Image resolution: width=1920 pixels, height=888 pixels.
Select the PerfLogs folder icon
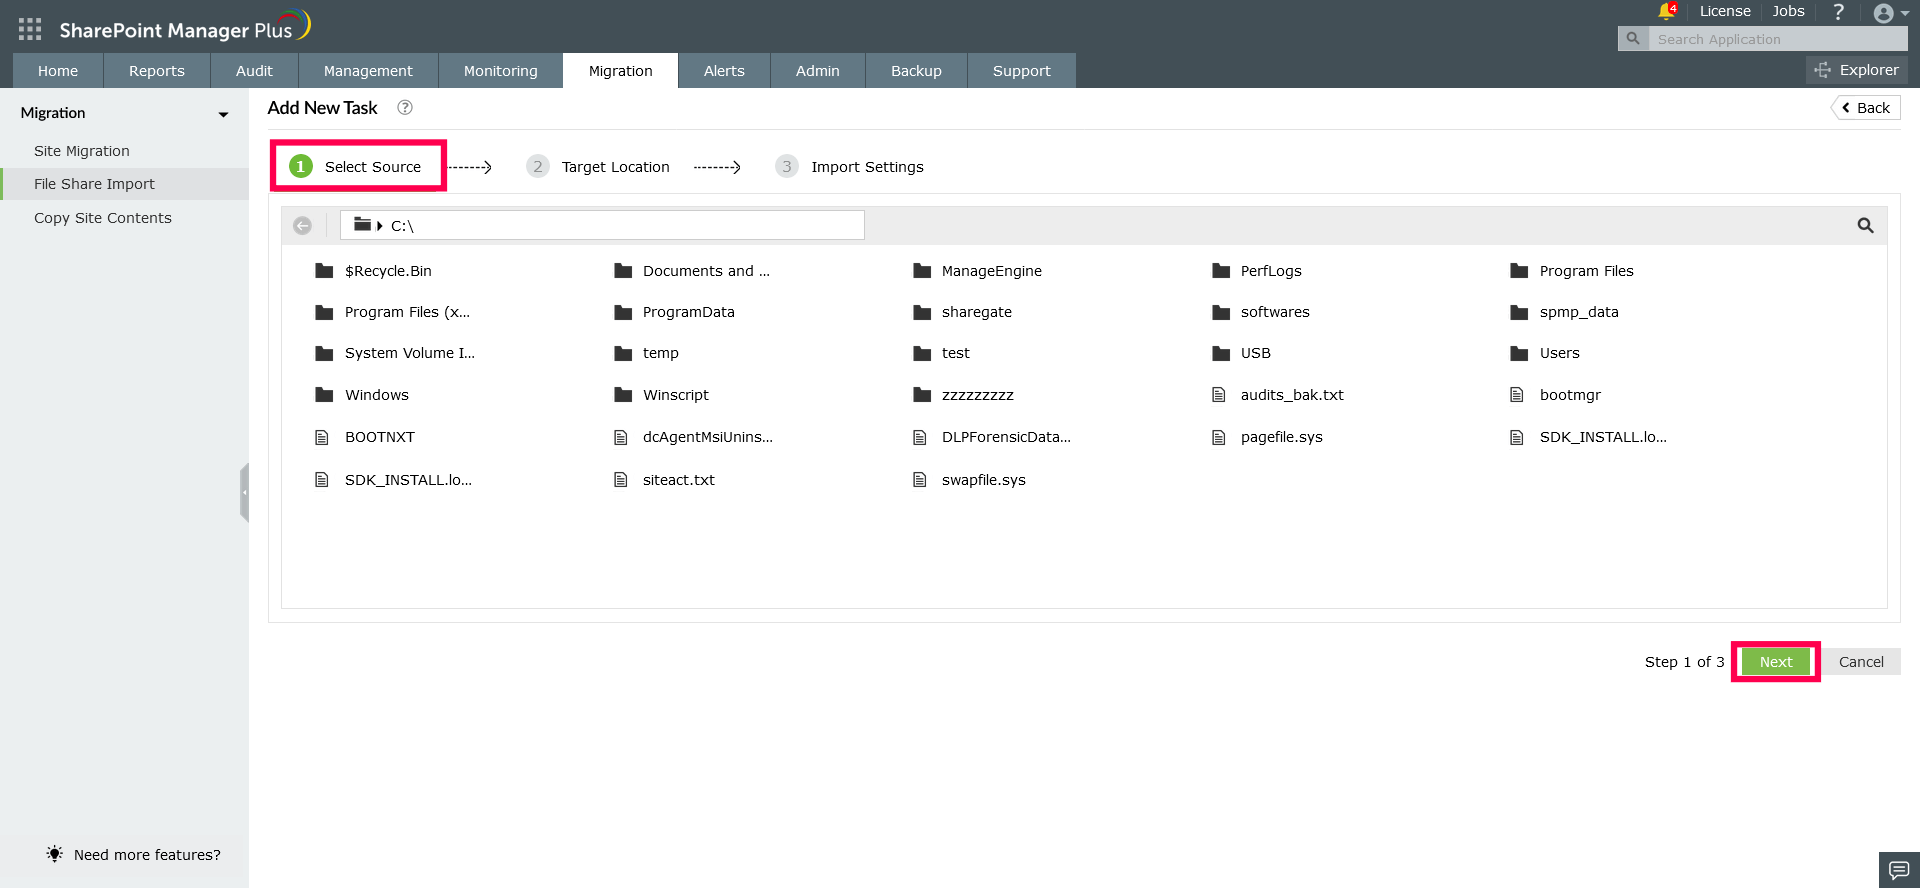click(1221, 271)
